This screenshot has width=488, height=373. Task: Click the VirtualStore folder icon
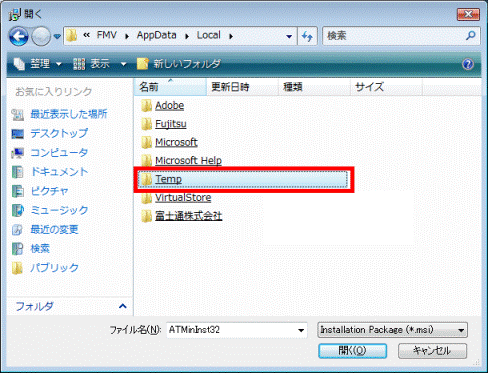coord(146,198)
